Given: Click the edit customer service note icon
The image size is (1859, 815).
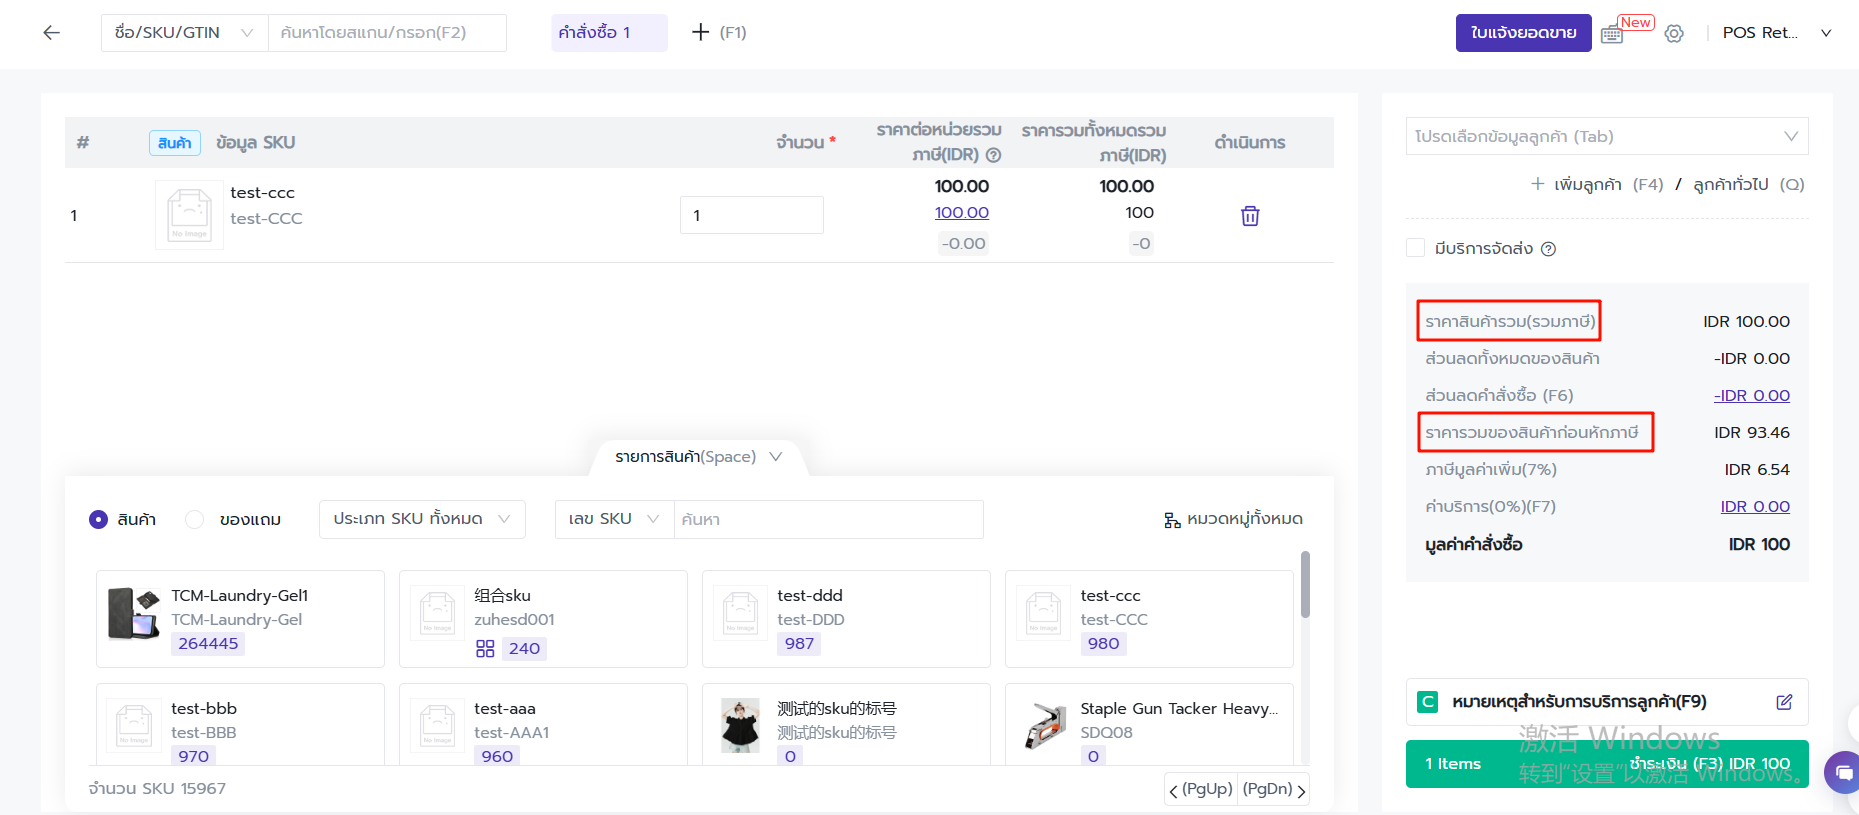Looking at the screenshot, I should point(1784,702).
